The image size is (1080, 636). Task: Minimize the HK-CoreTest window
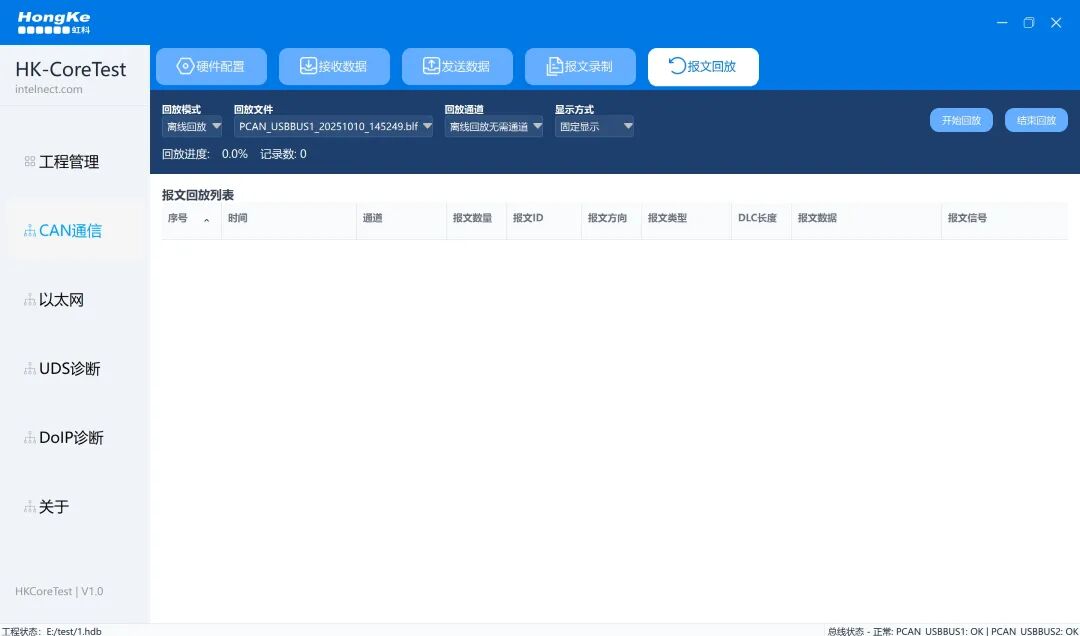pos(1002,23)
